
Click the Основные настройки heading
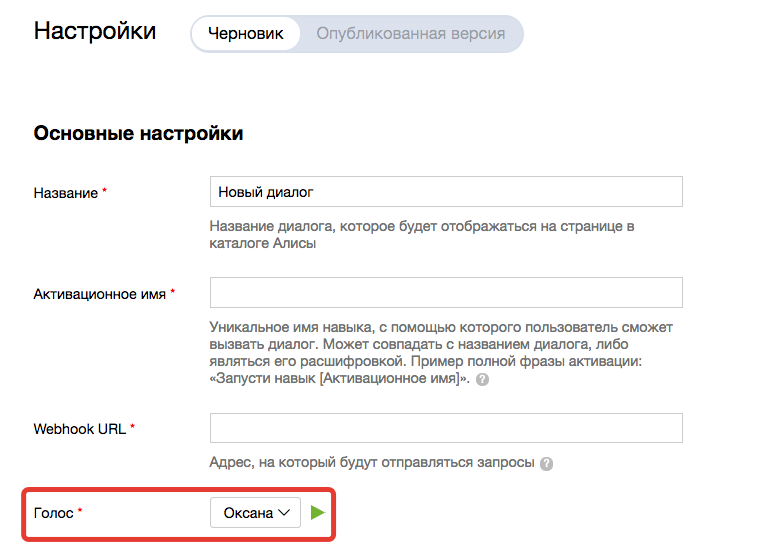click(x=138, y=133)
